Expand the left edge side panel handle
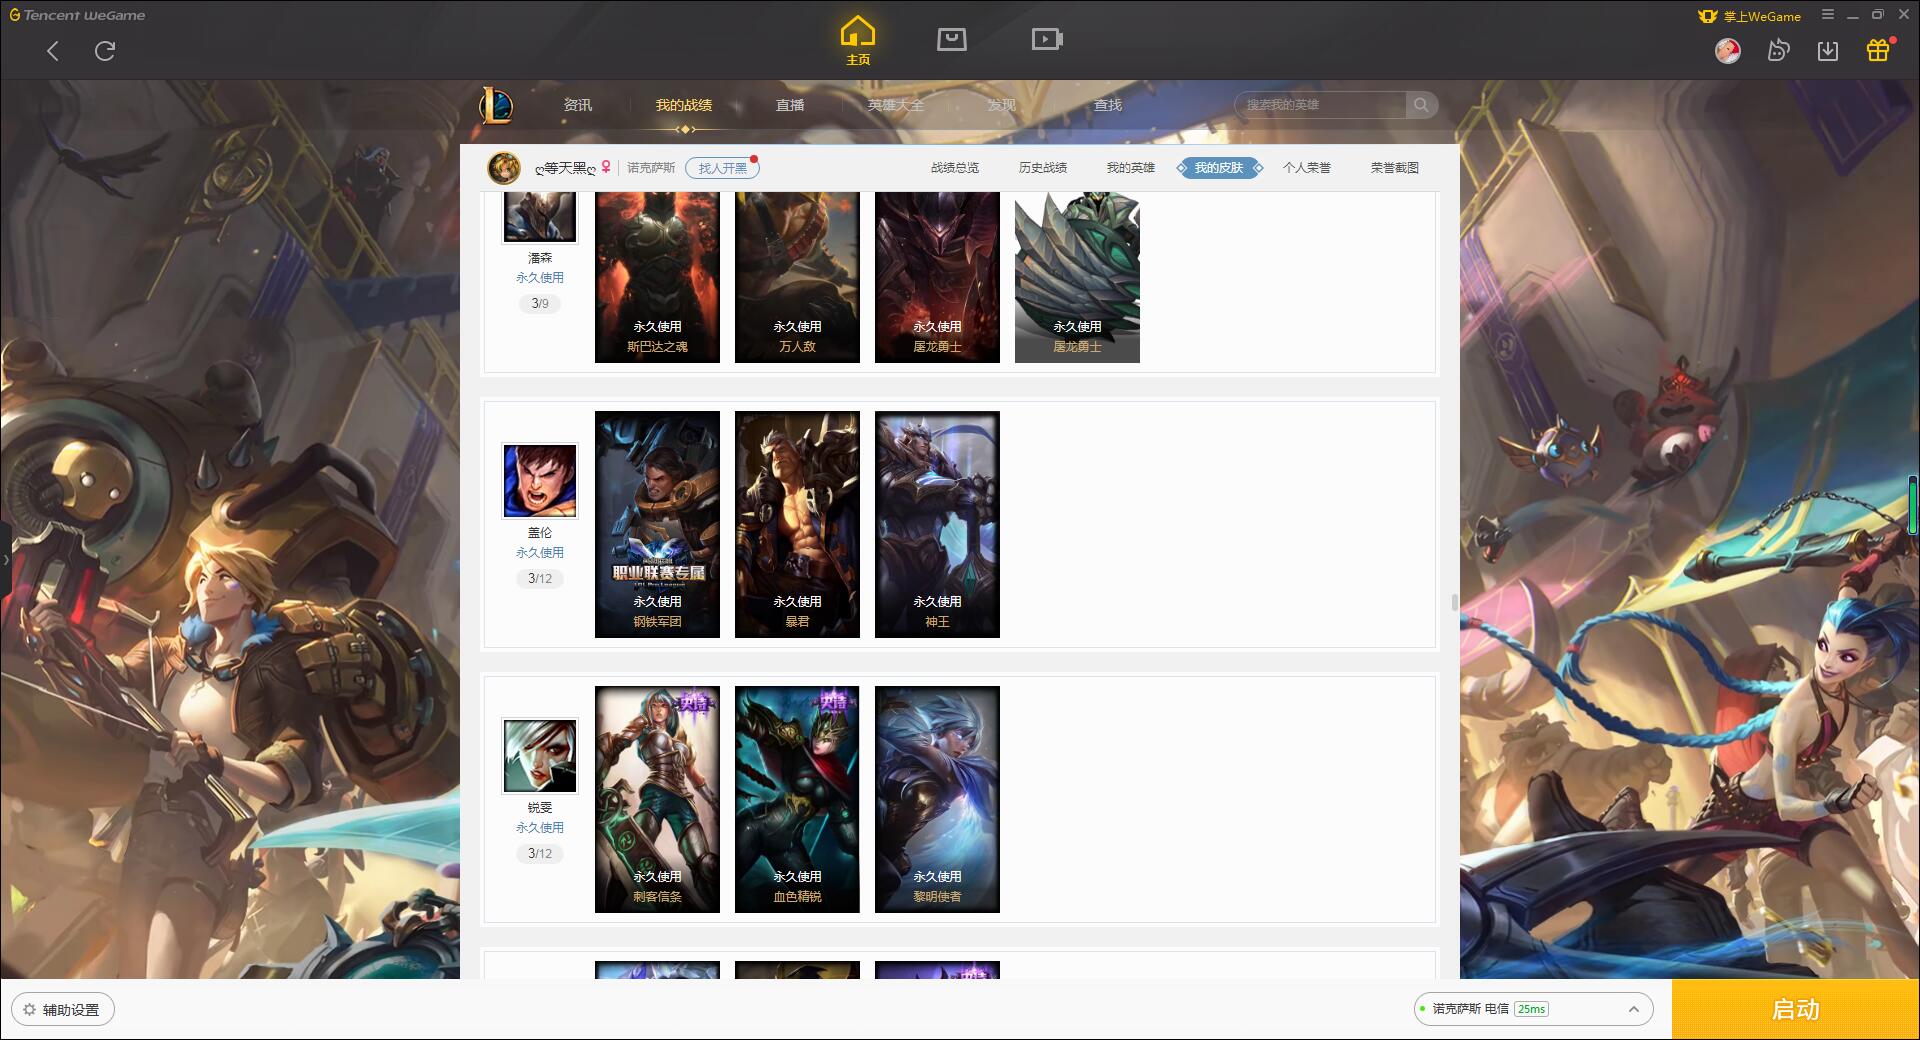Viewport: 1920px width, 1040px height. pyautogui.click(x=5, y=560)
